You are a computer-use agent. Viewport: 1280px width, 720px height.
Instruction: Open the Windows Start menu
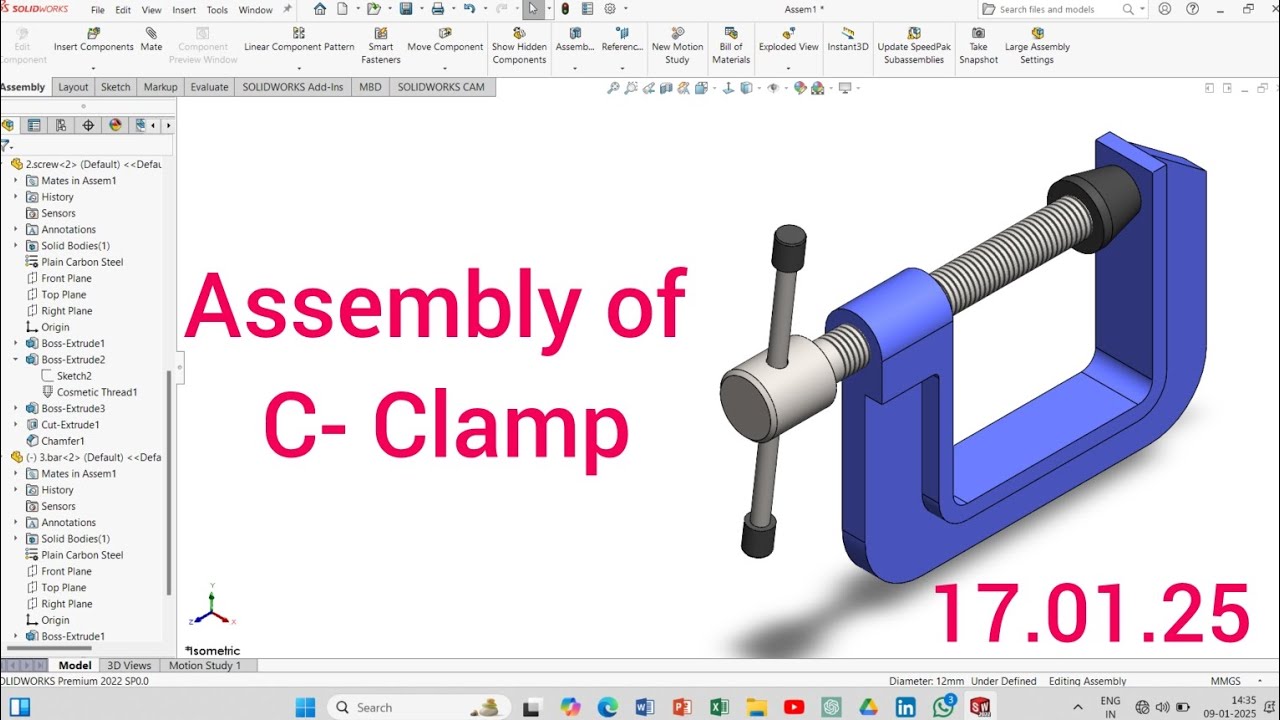[305, 707]
